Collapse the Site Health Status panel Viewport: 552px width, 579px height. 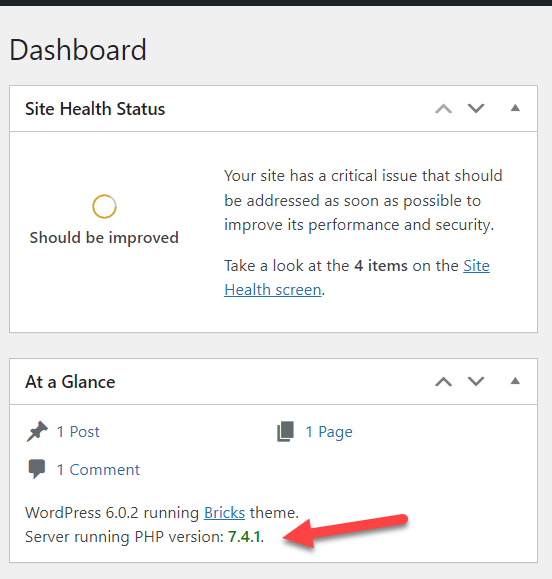click(x=515, y=108)
